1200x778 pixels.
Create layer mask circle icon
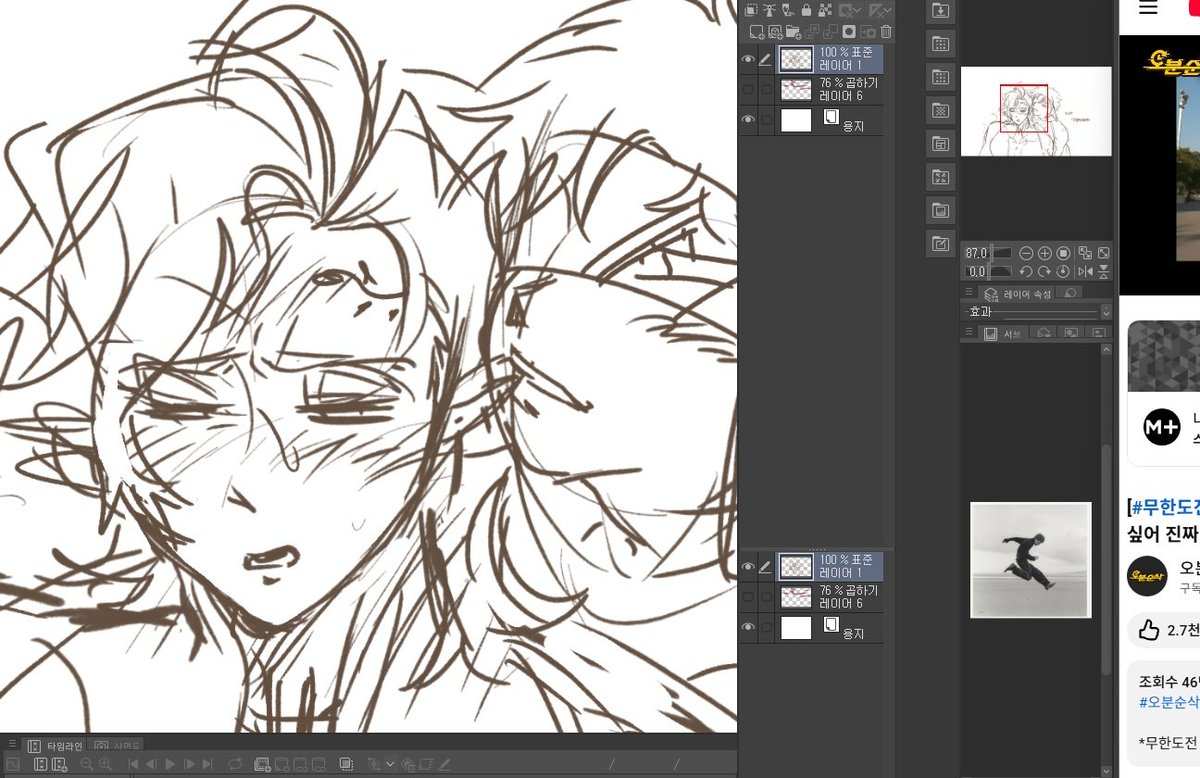pos(849,32)
